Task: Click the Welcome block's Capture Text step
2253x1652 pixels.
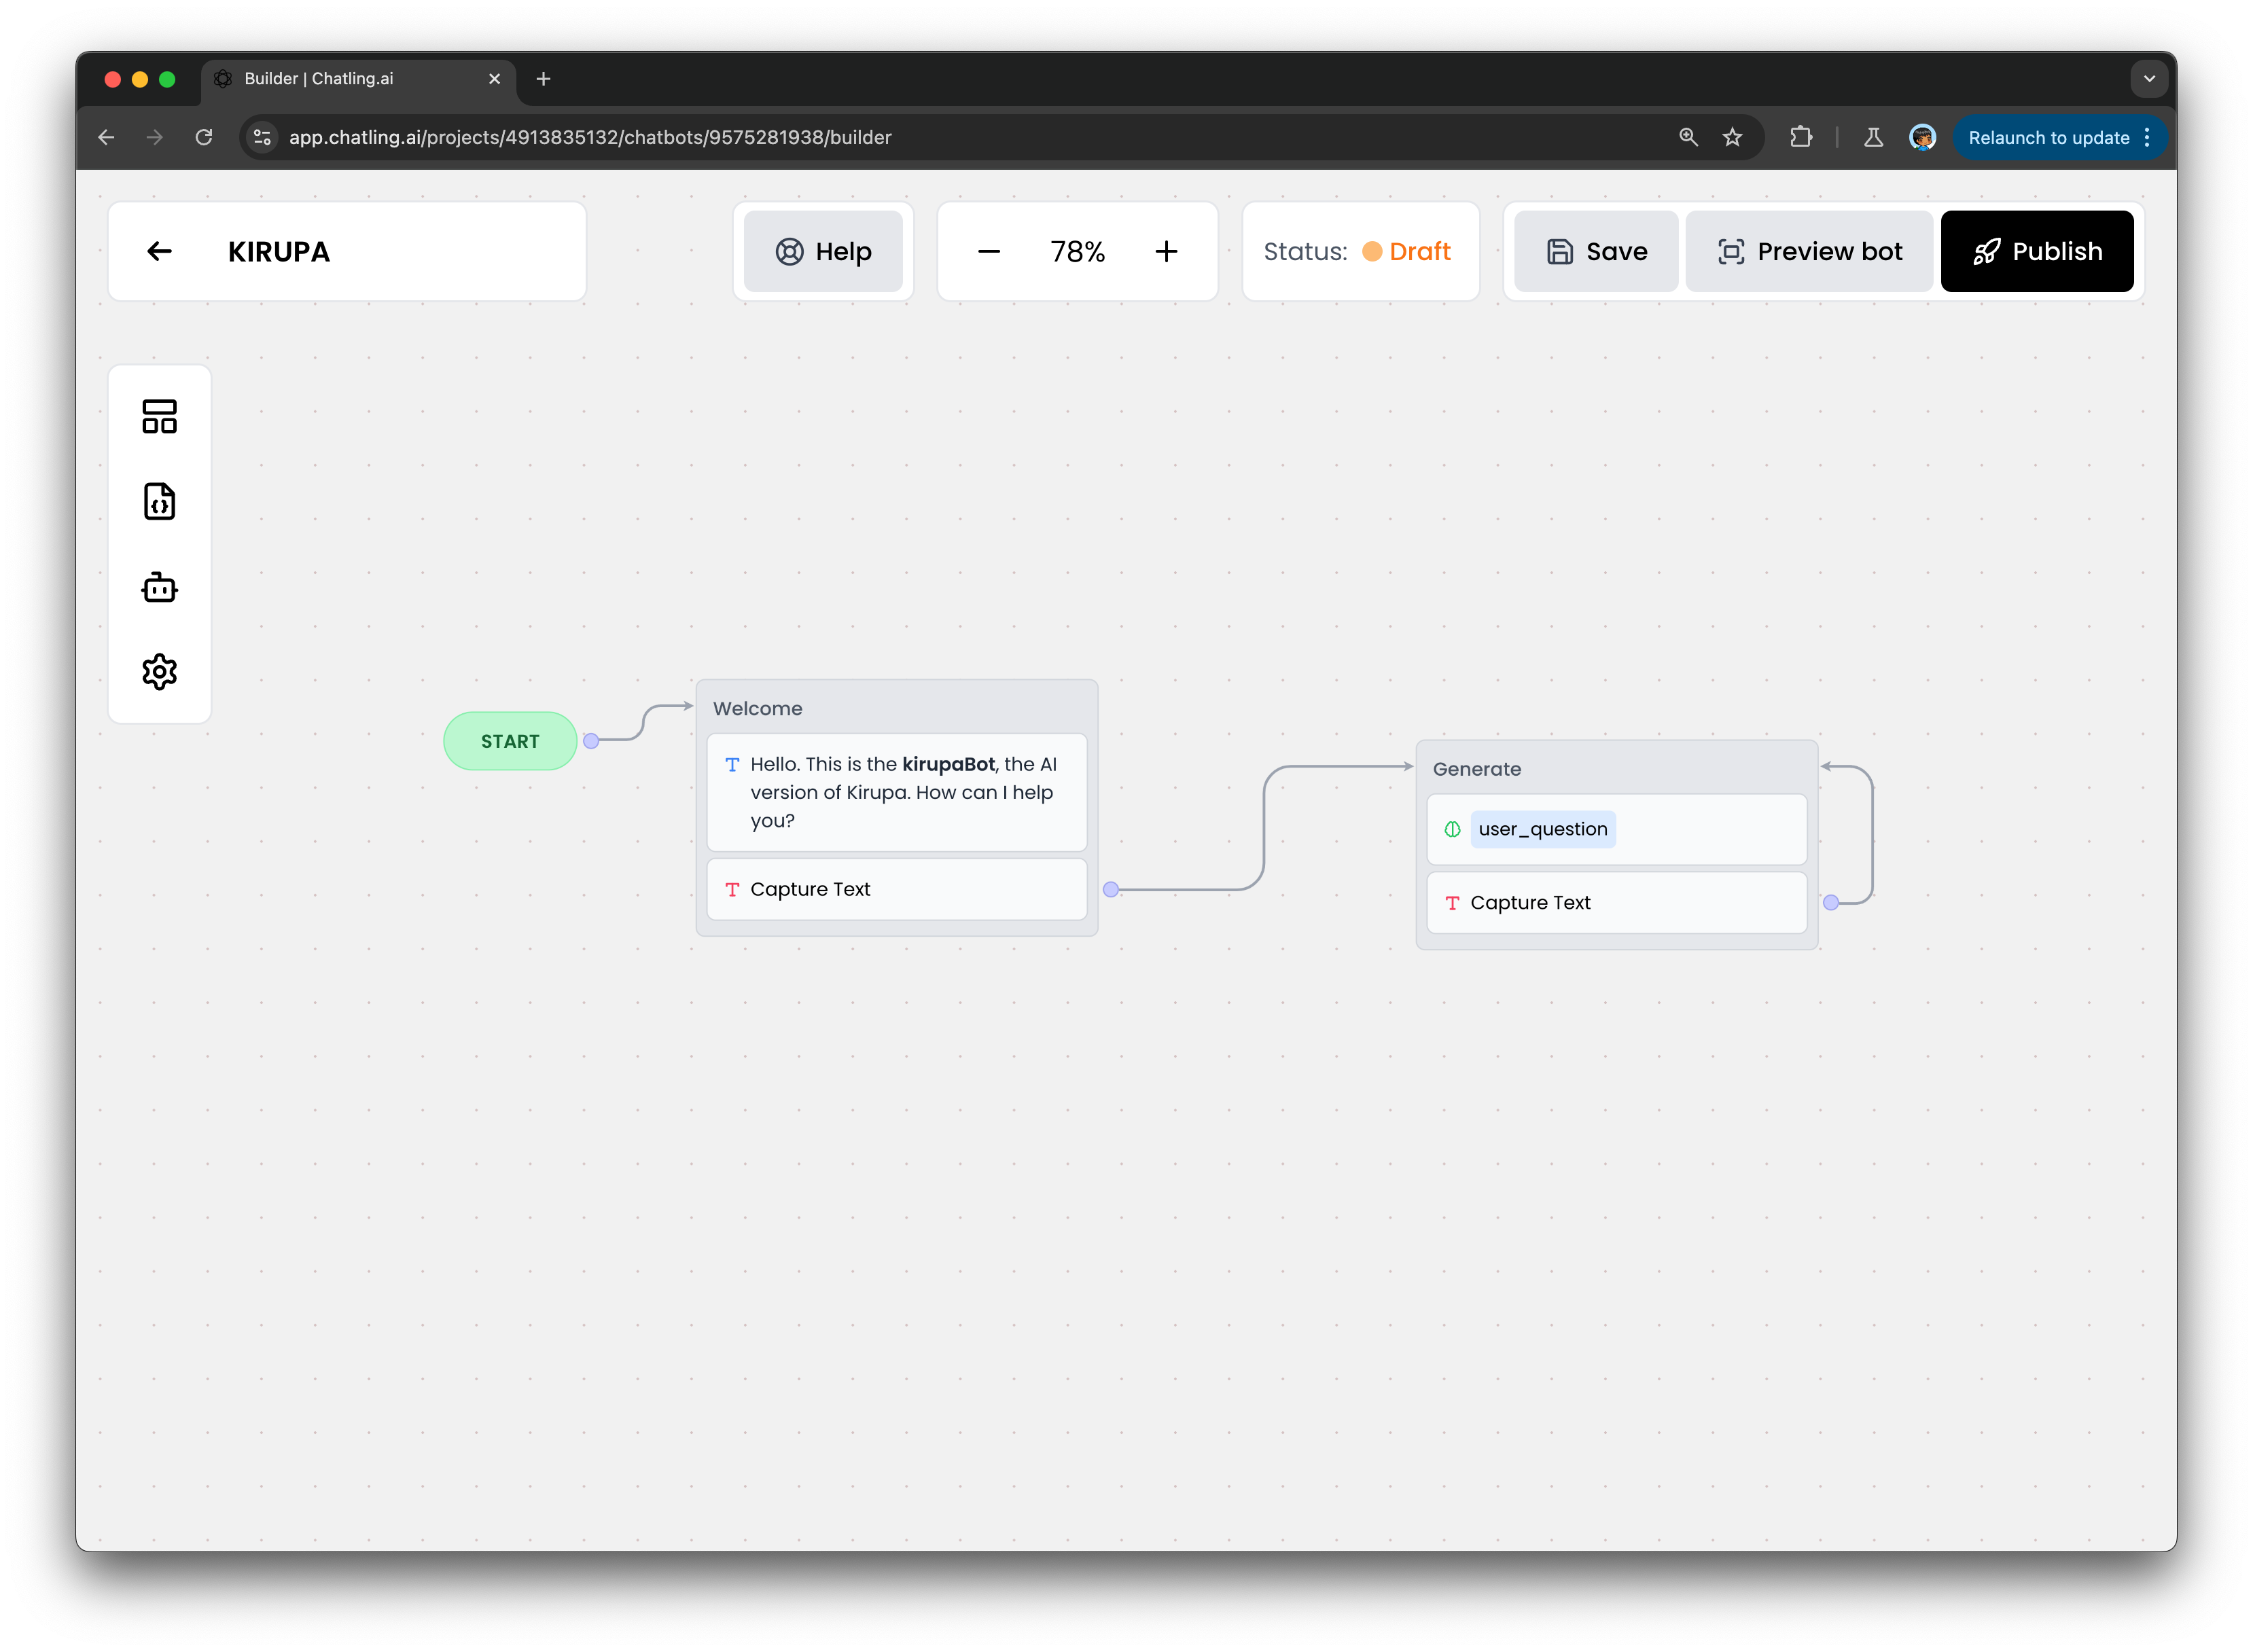Action: (x=896, y=889)
